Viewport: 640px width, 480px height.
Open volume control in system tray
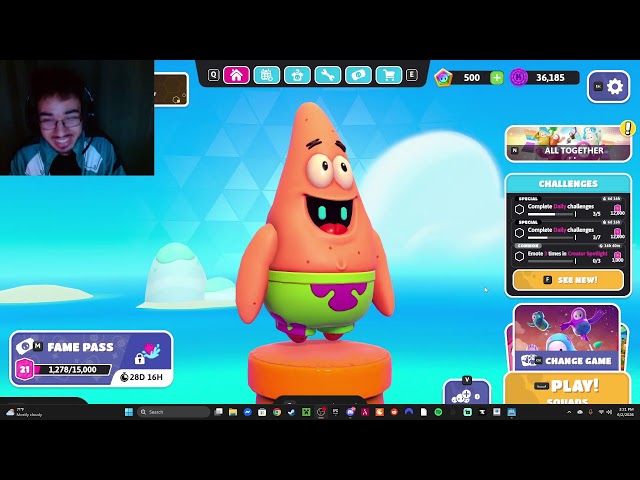[609, 412]
